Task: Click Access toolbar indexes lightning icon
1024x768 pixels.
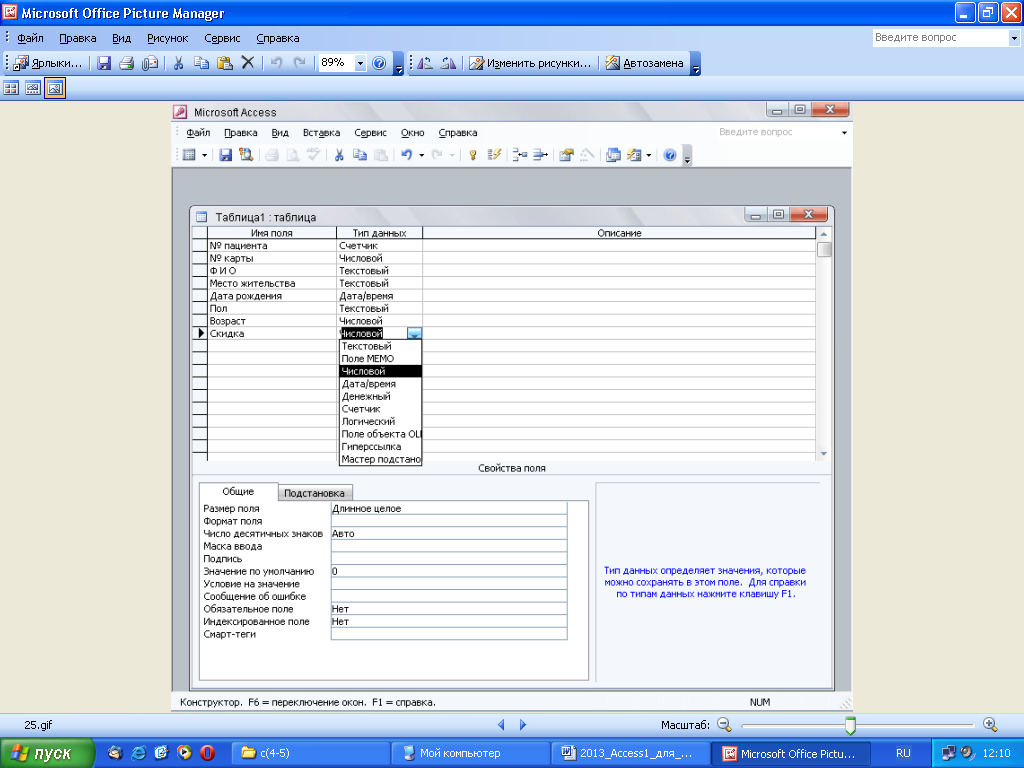Action: 494,155
